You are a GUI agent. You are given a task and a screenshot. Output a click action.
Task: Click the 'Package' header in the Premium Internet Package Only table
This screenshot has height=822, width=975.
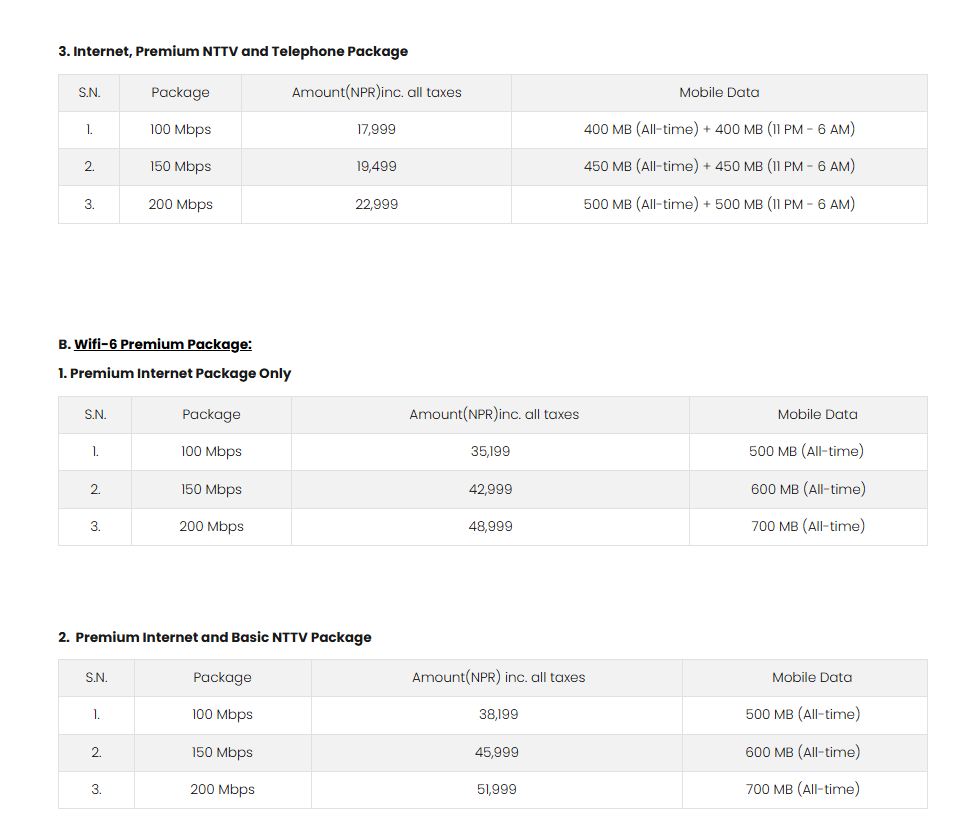[211, 414]
